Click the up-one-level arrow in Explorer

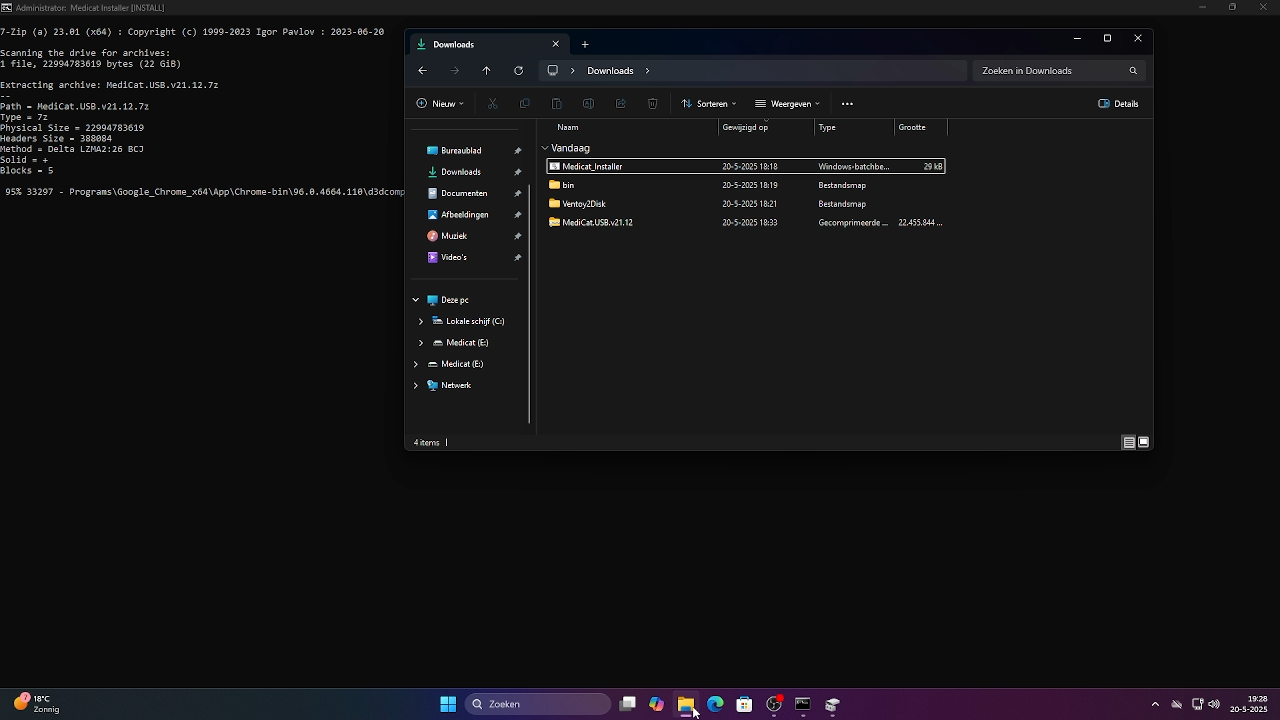click(486, 71)
